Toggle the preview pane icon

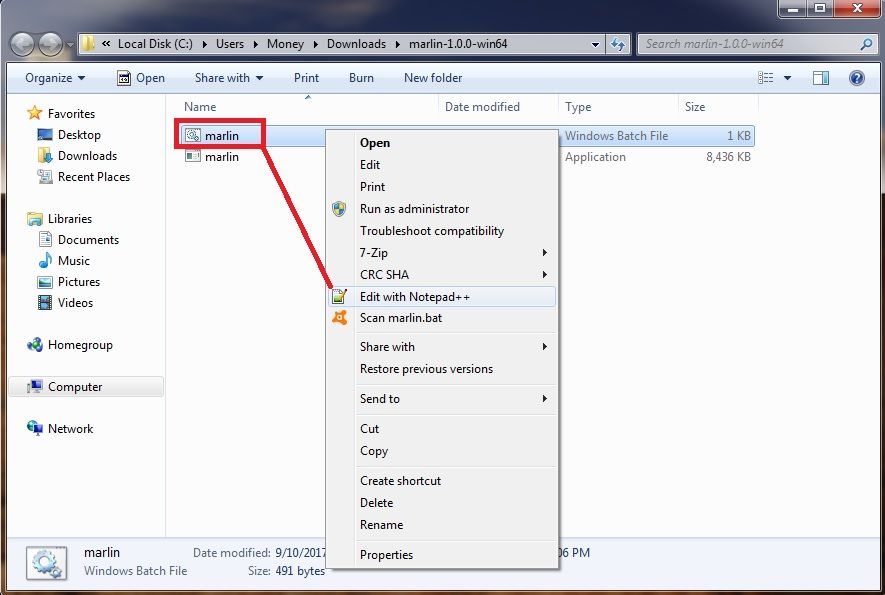tap(821, 78)
